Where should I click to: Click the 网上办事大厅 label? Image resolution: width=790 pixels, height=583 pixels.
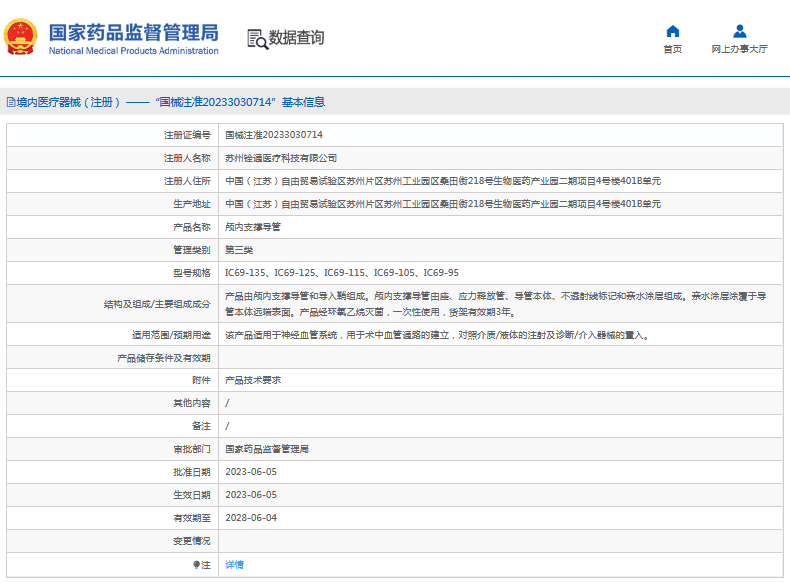740,49
